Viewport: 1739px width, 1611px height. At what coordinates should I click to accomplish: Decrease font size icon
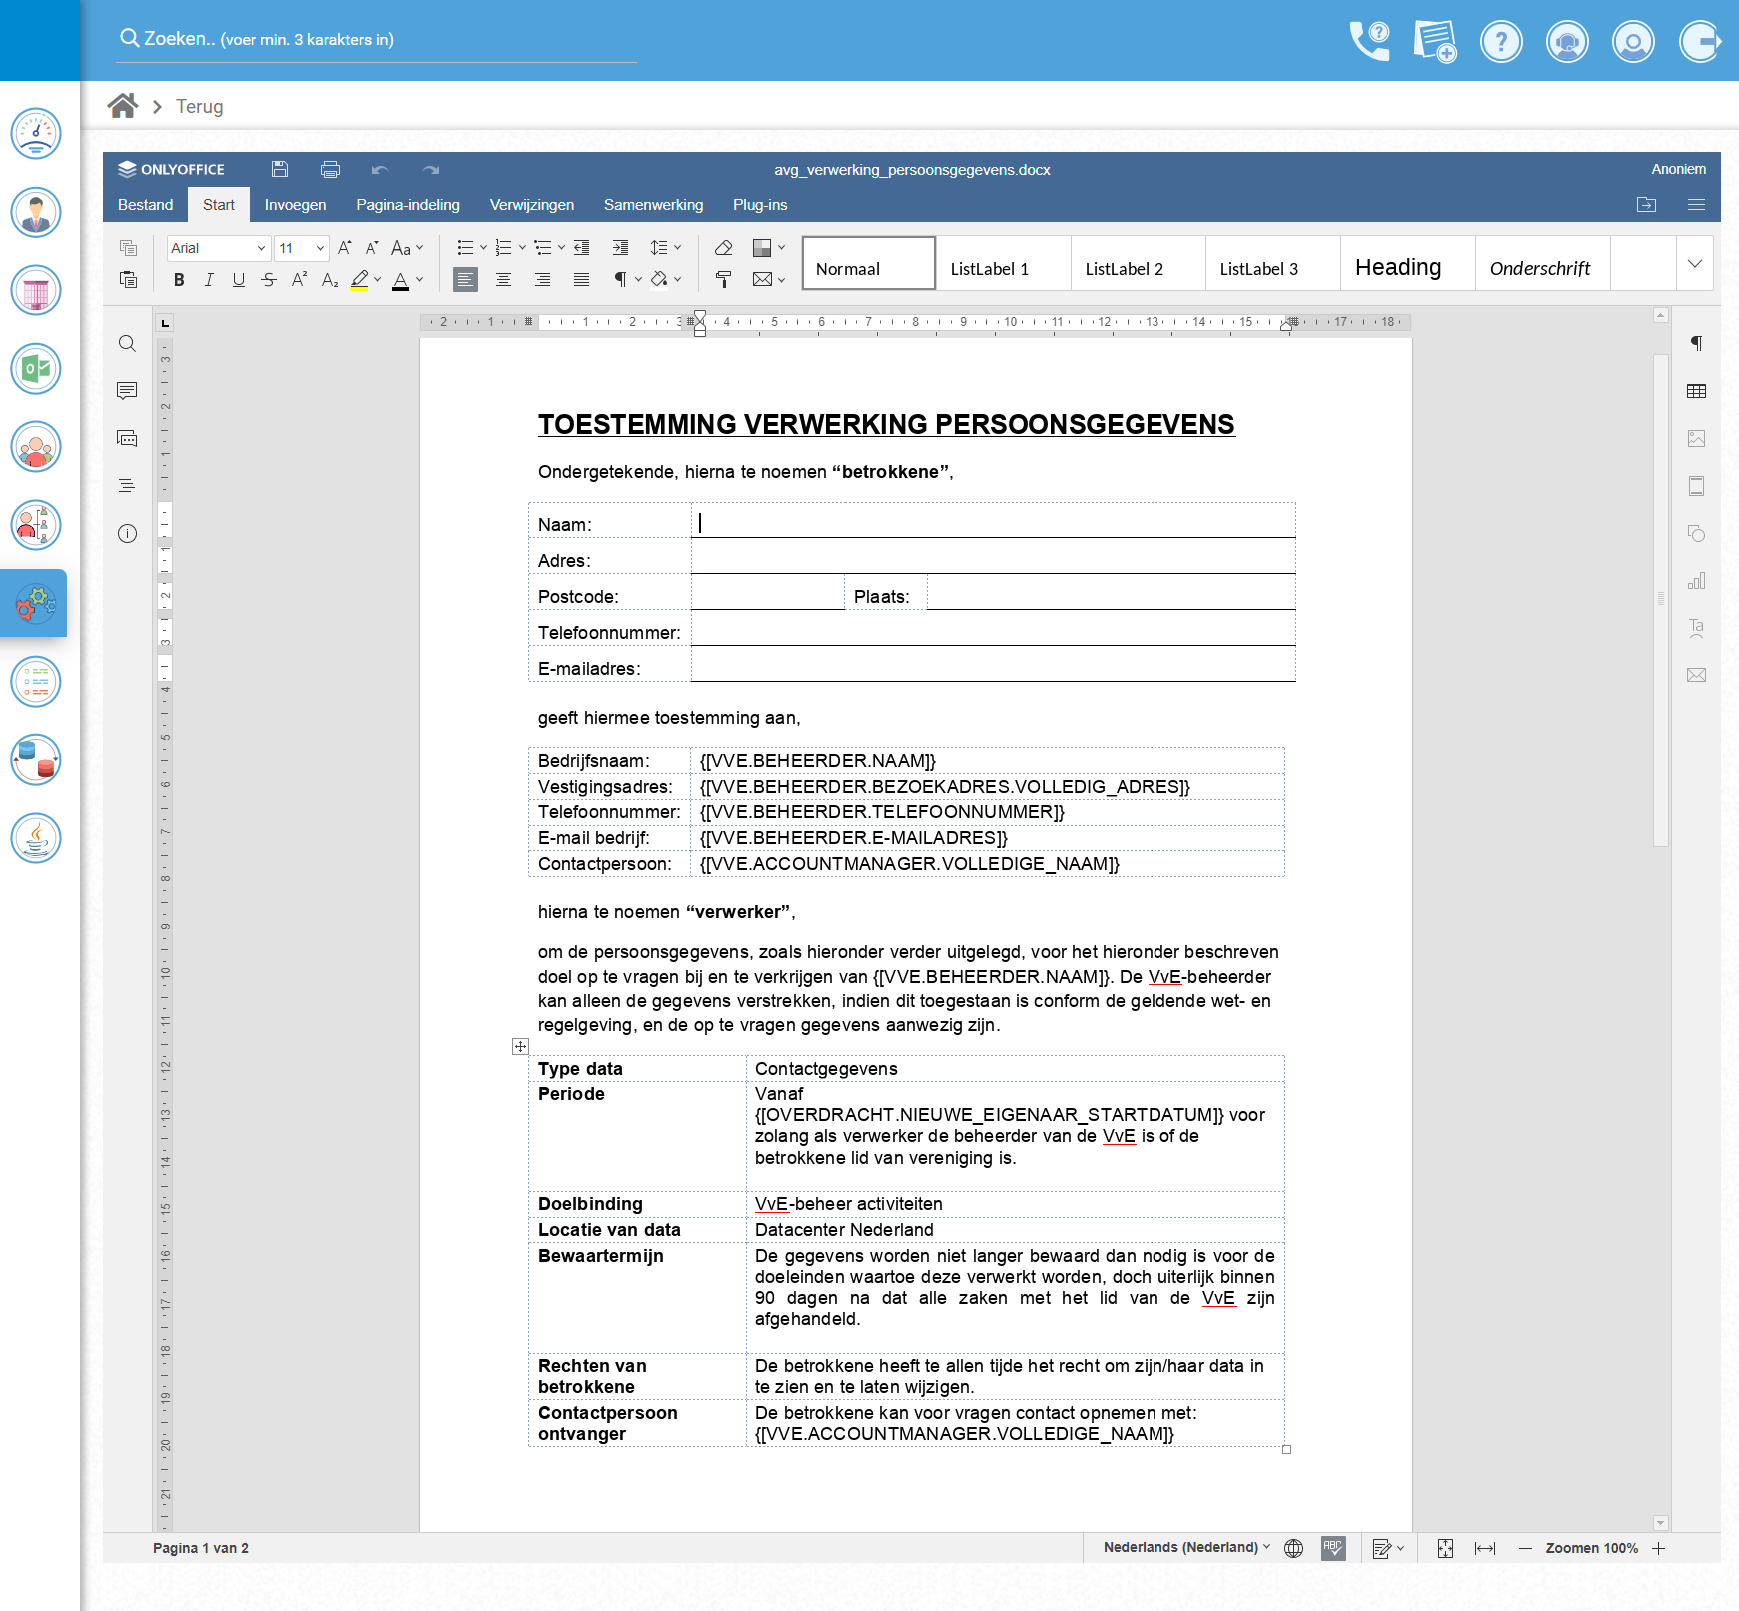372,247
